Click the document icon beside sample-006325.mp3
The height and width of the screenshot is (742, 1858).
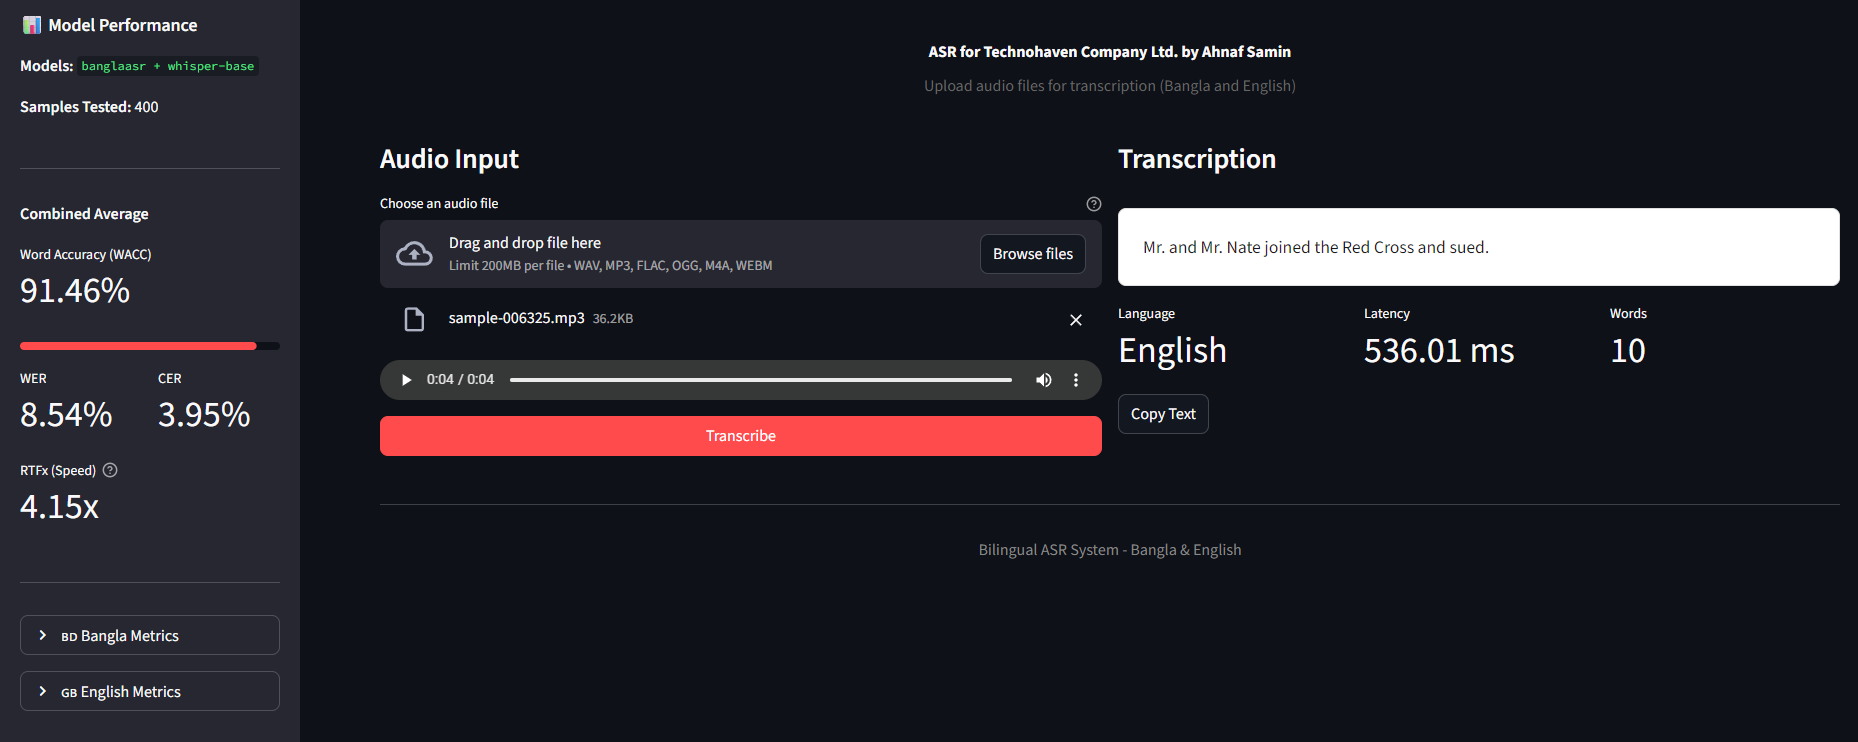pos(414,319)
